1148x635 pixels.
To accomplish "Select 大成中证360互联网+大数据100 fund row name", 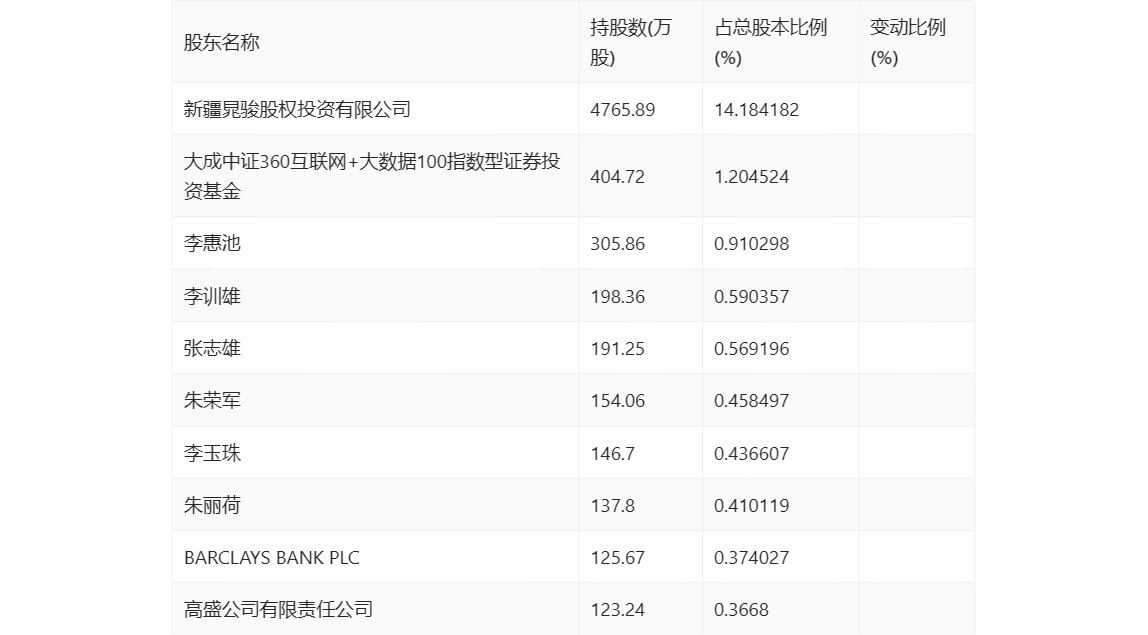I will point(372,177).
